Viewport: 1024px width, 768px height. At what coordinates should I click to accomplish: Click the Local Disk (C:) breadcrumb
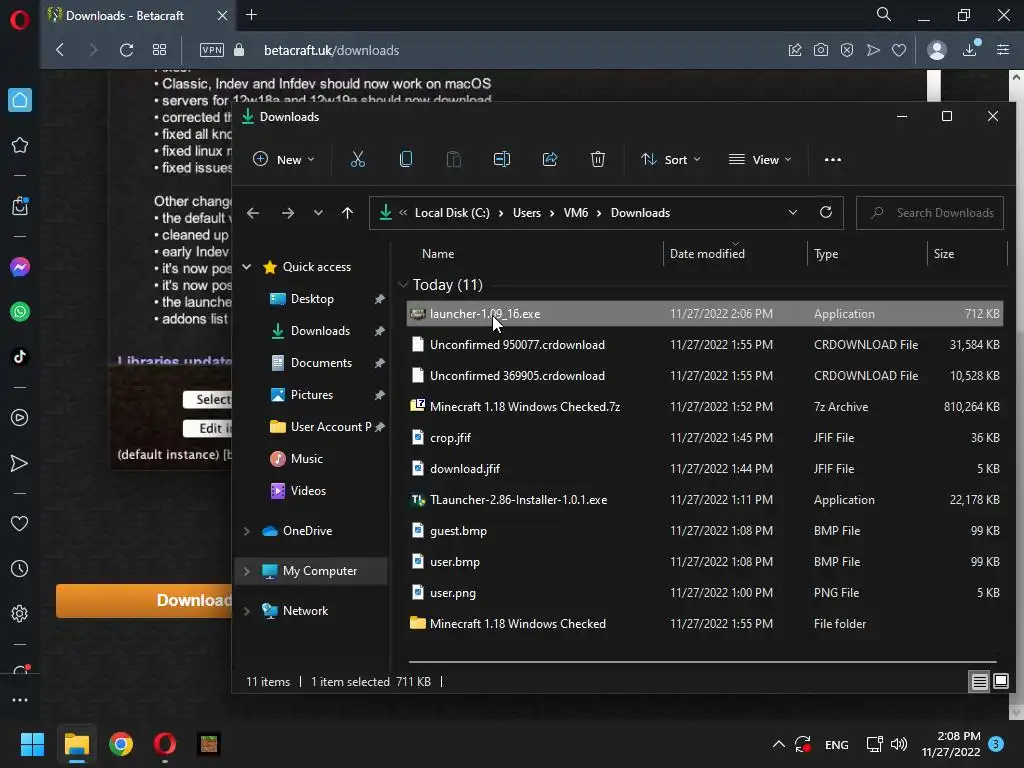[x=452, y=213]
